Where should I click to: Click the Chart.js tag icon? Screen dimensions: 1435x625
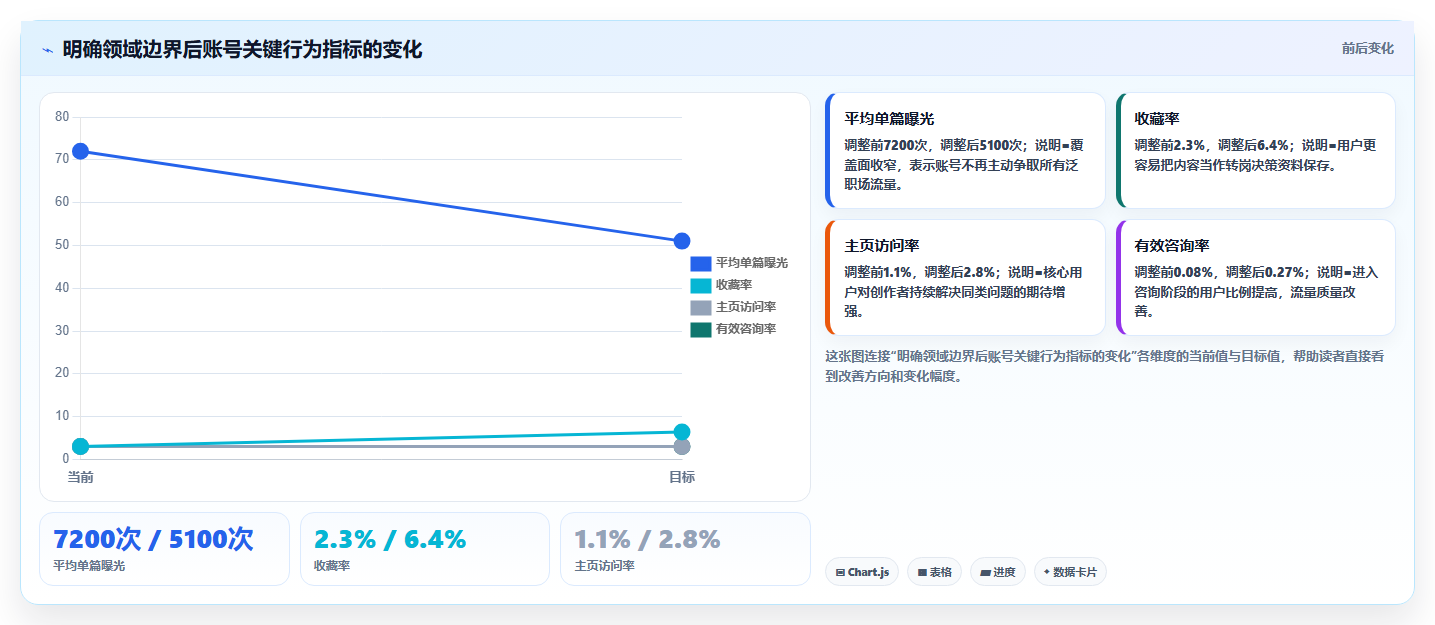(x=841, y=573)
